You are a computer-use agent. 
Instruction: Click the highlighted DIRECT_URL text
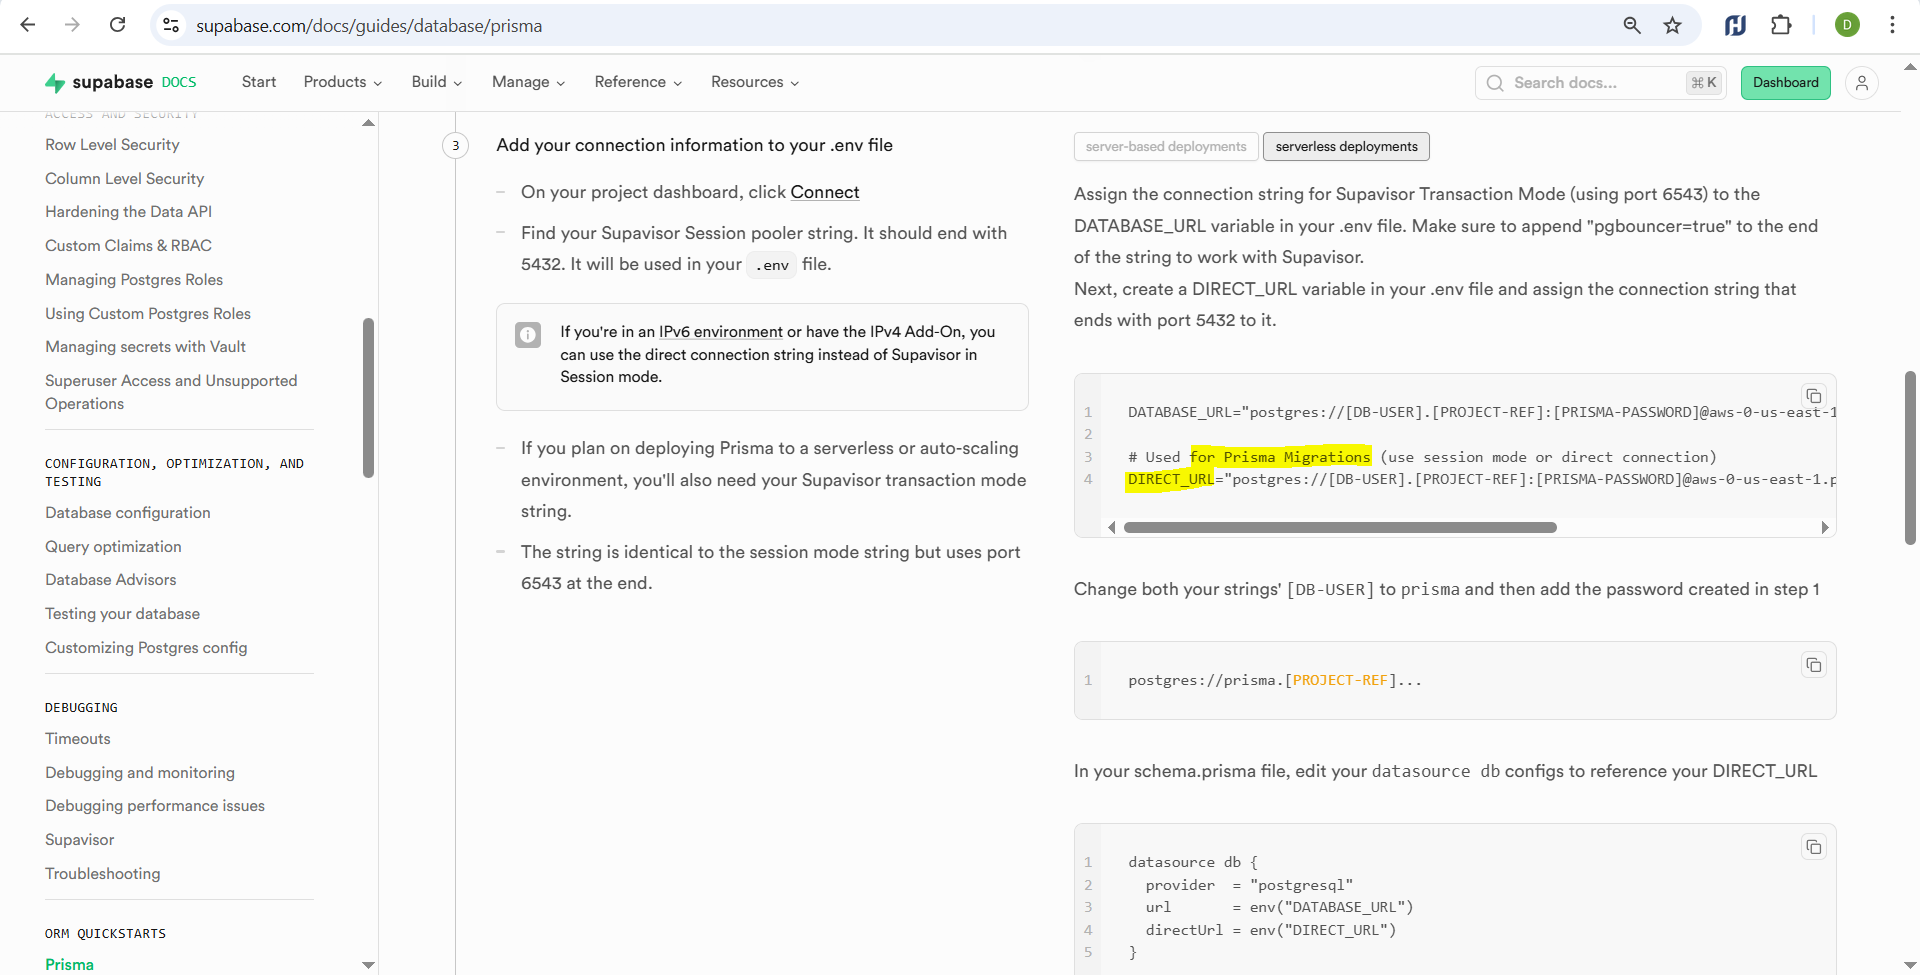[1170, 480]
